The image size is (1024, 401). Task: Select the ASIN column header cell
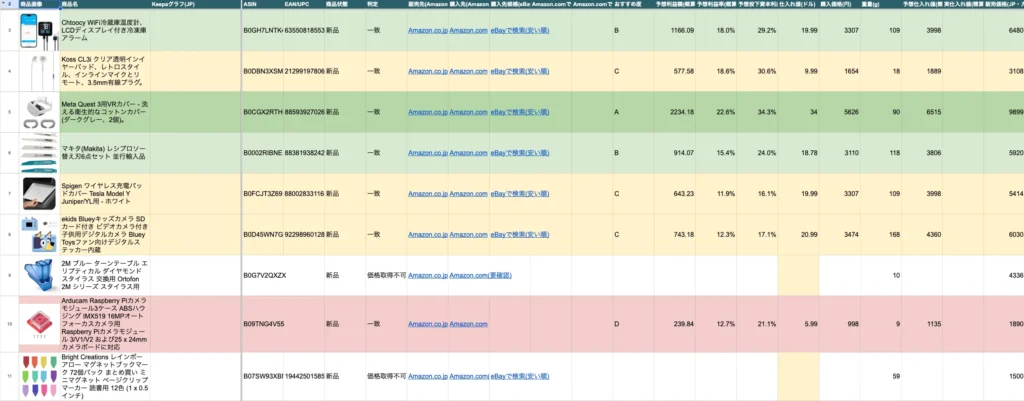(x=263, y=4)
